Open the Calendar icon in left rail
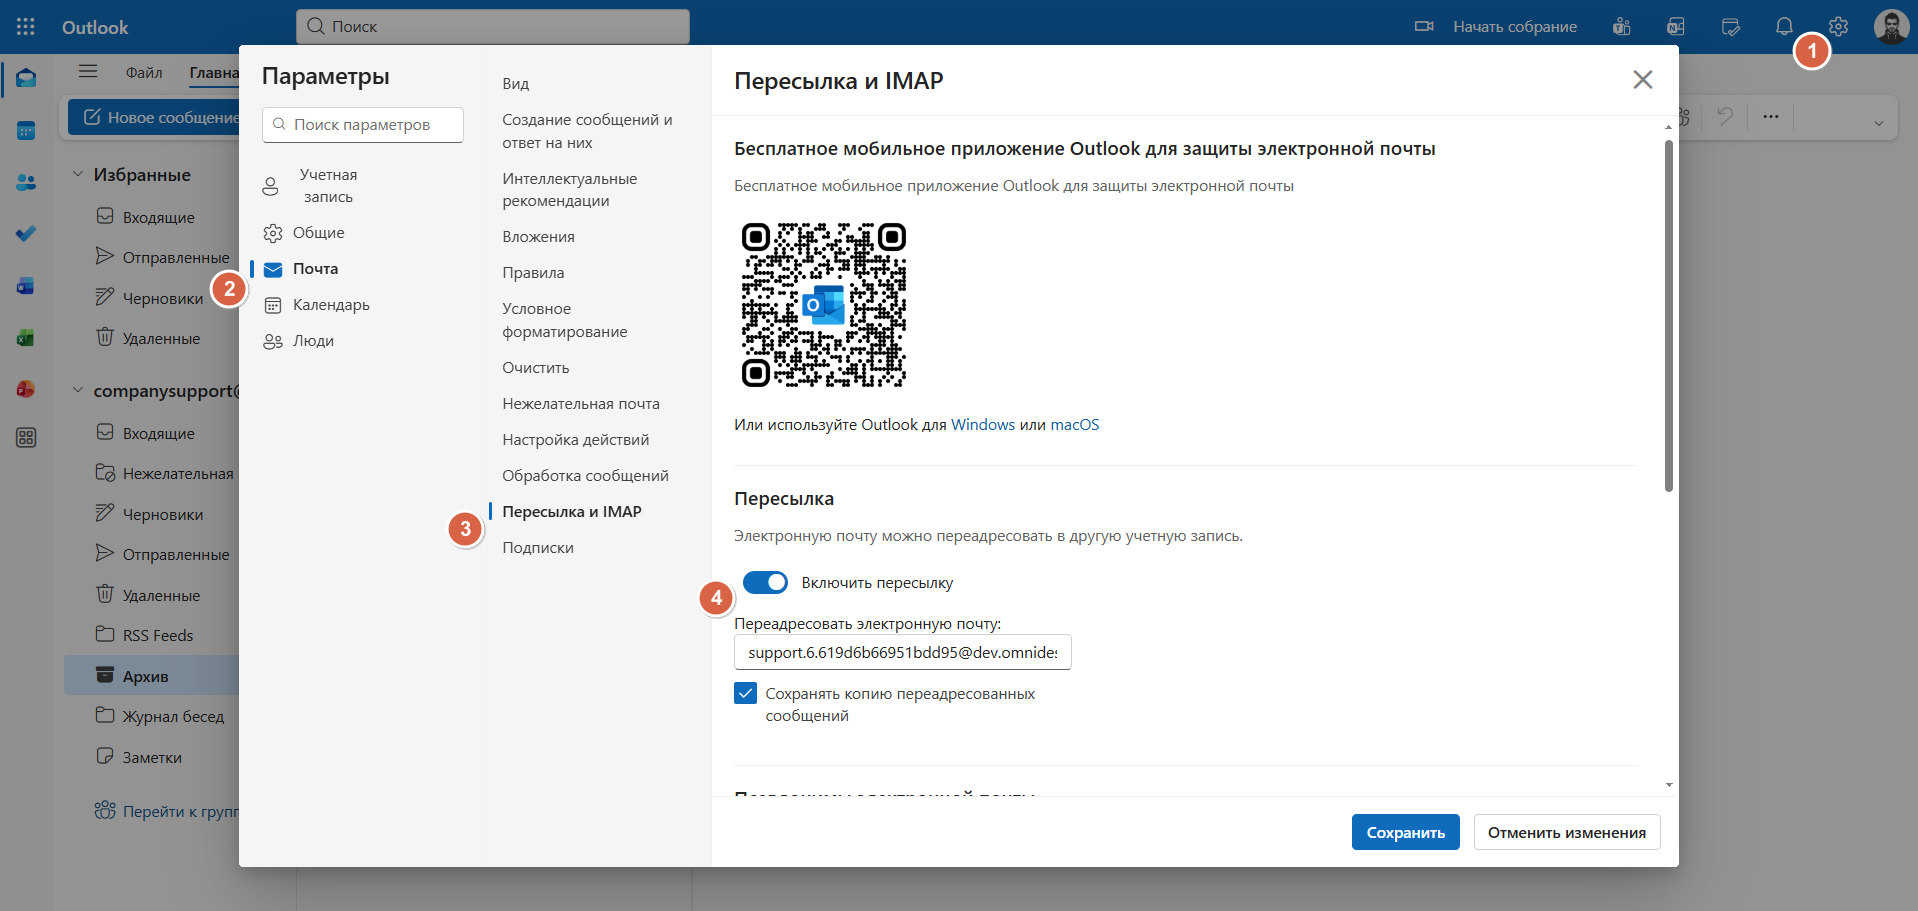Screen dimensions: 1918x911 [26, 131]
